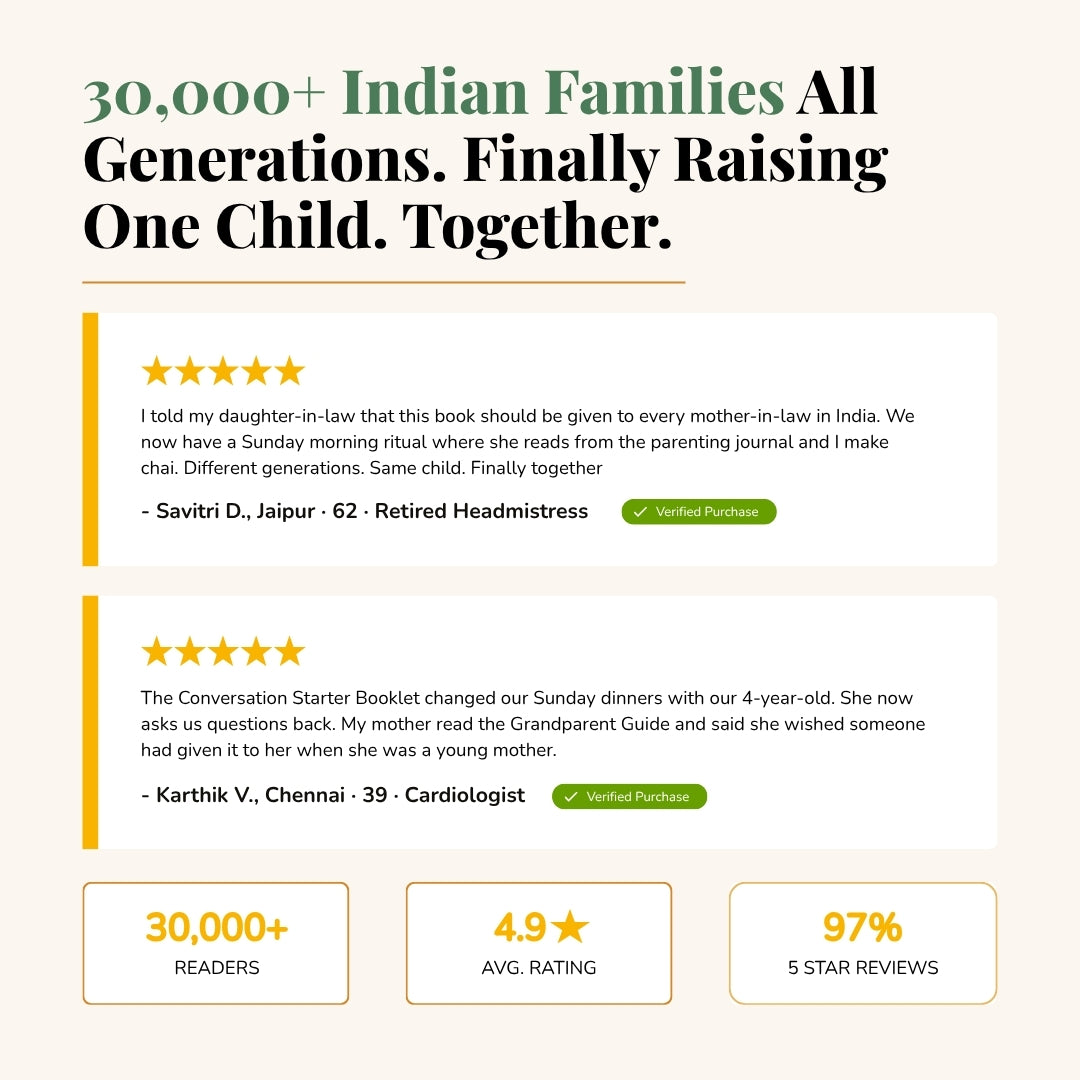Click the first star in Savitri's review
This screenshot has width=1080, height=1080.
coord(156,372)
